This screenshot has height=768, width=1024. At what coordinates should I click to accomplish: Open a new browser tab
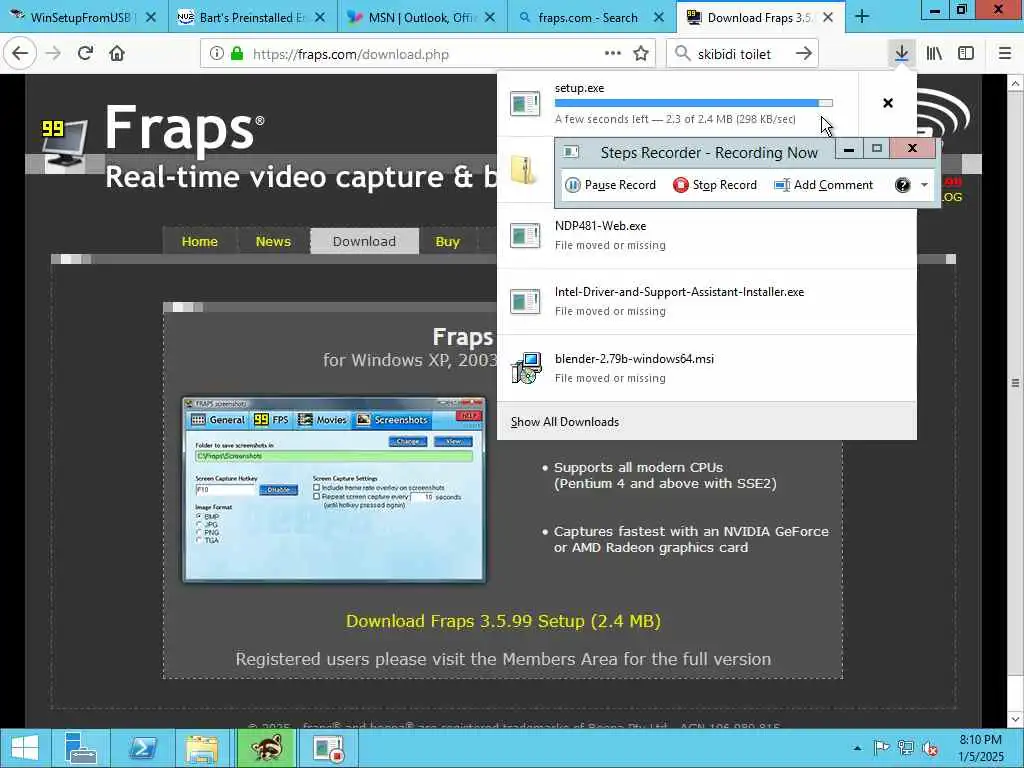(861, 17)
